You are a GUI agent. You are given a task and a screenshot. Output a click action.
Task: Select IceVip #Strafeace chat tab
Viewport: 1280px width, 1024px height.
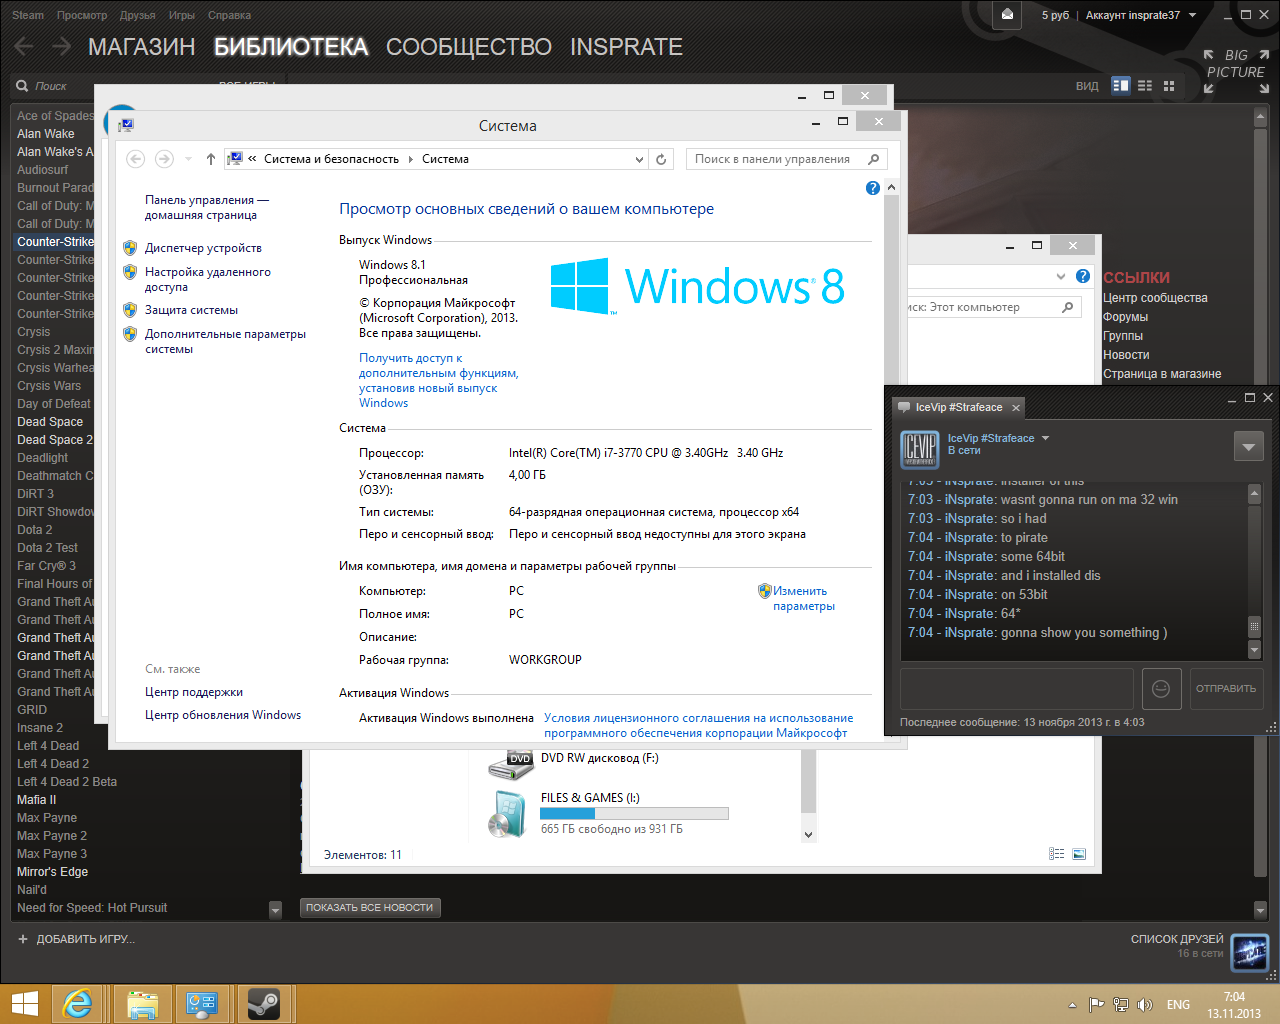tap(959, 407)
